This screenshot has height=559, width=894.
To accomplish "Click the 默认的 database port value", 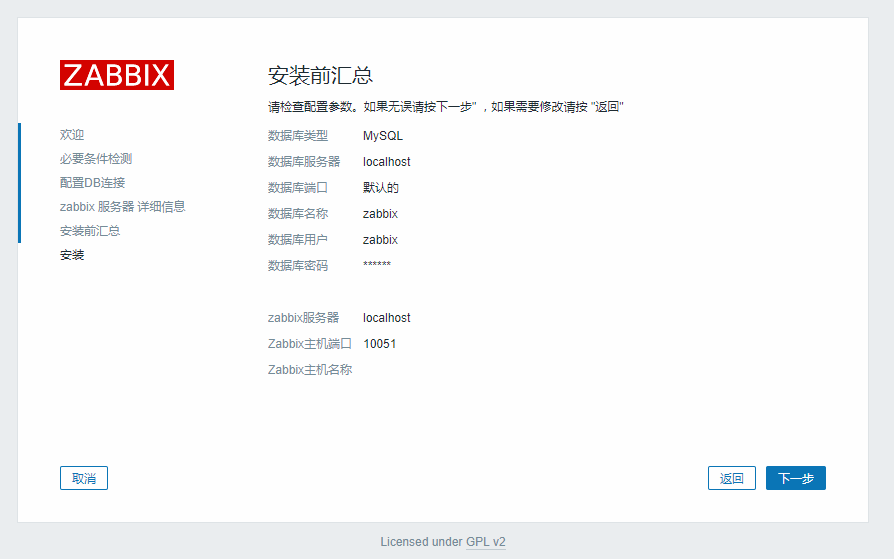I will click(x=381, y=188).
